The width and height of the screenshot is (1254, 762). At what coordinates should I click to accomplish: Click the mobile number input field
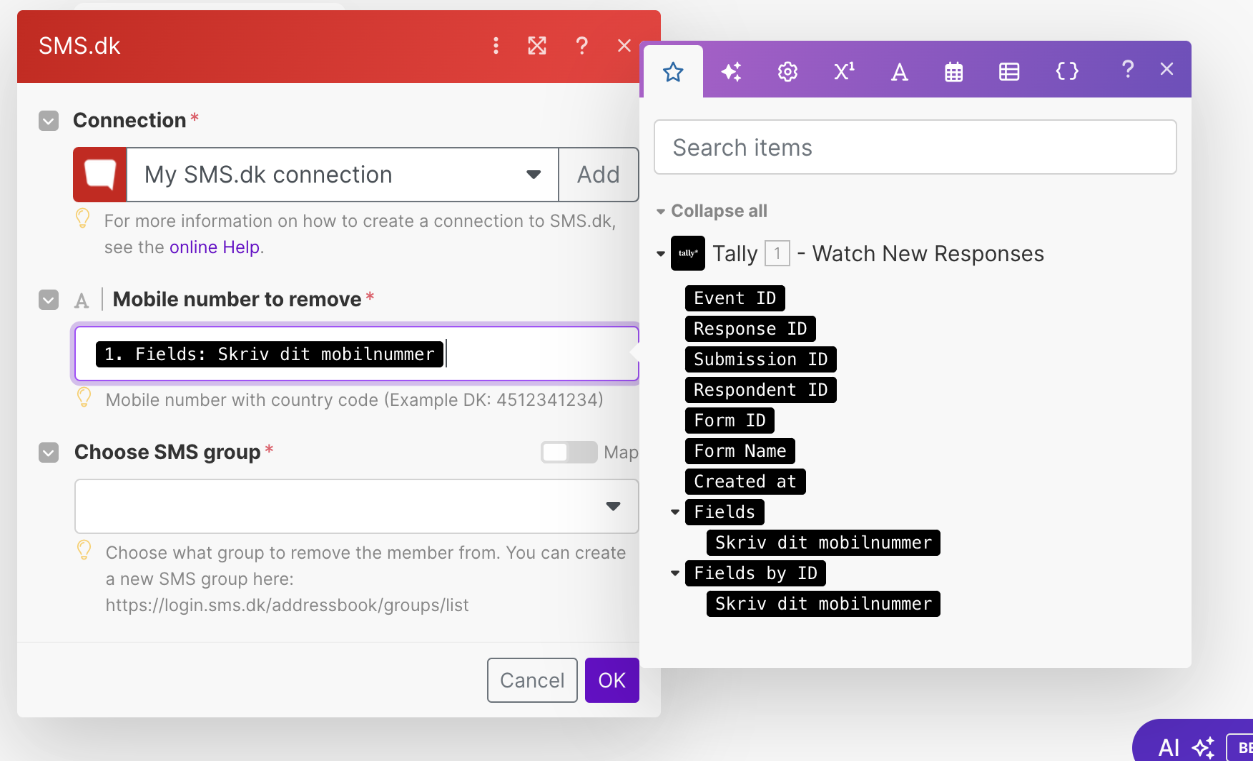pos(357,354)
